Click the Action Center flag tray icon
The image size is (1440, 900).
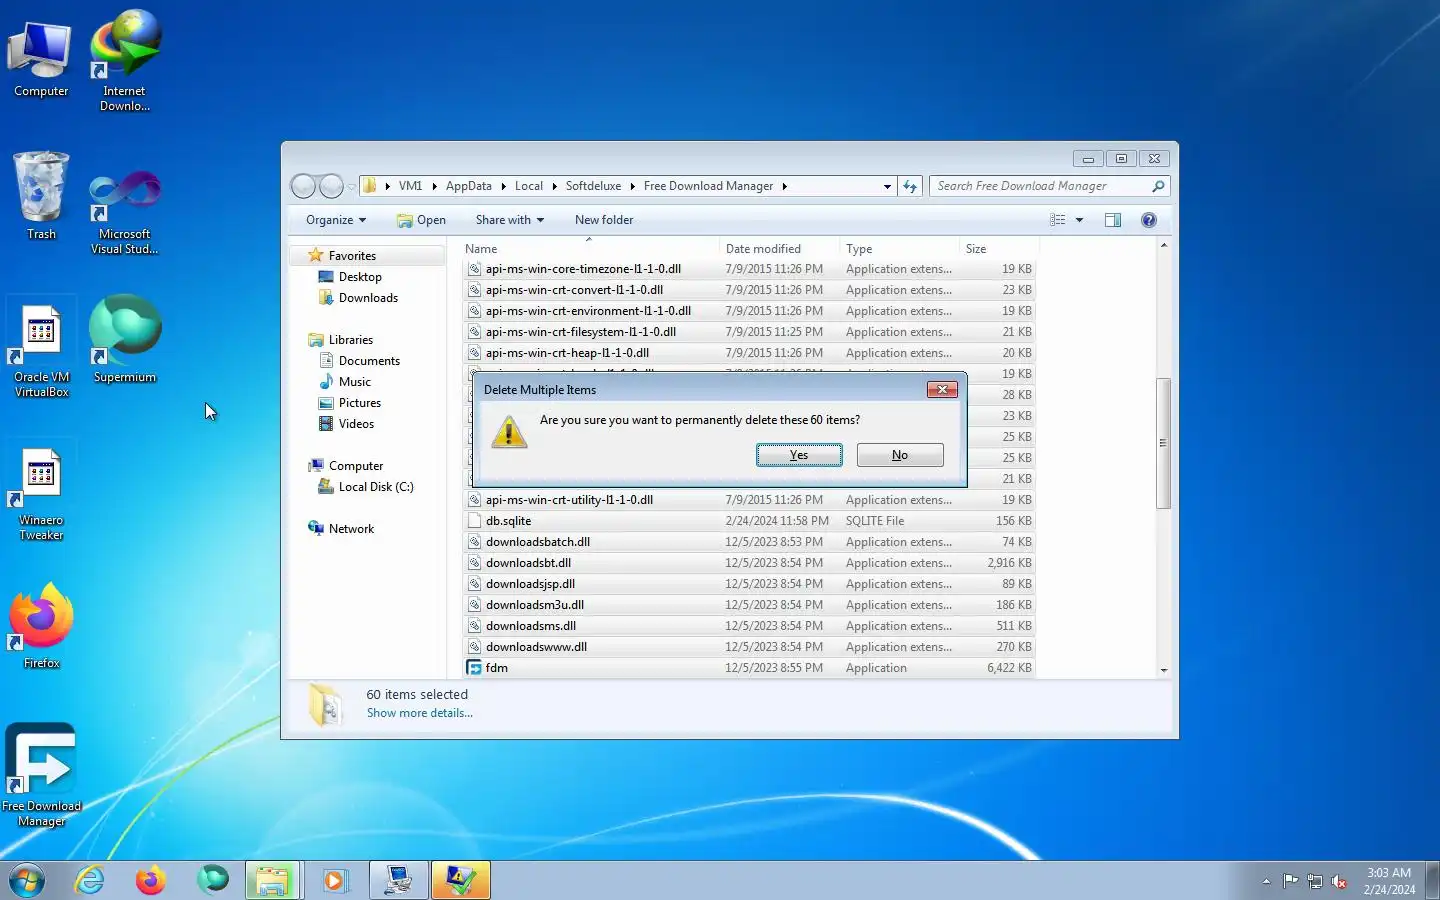[x=1291, y=881]
